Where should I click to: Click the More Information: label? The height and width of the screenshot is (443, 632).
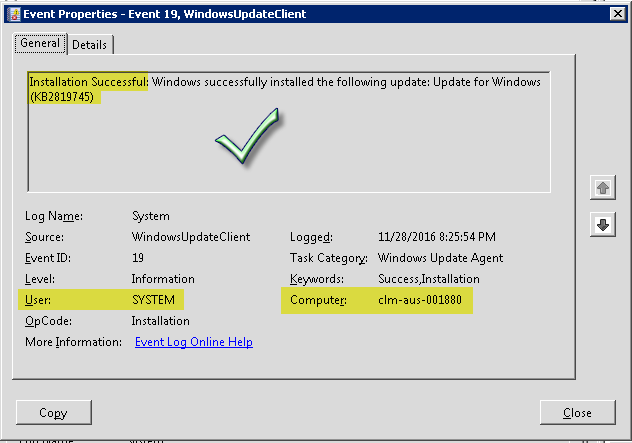click(x=73, y=342)
